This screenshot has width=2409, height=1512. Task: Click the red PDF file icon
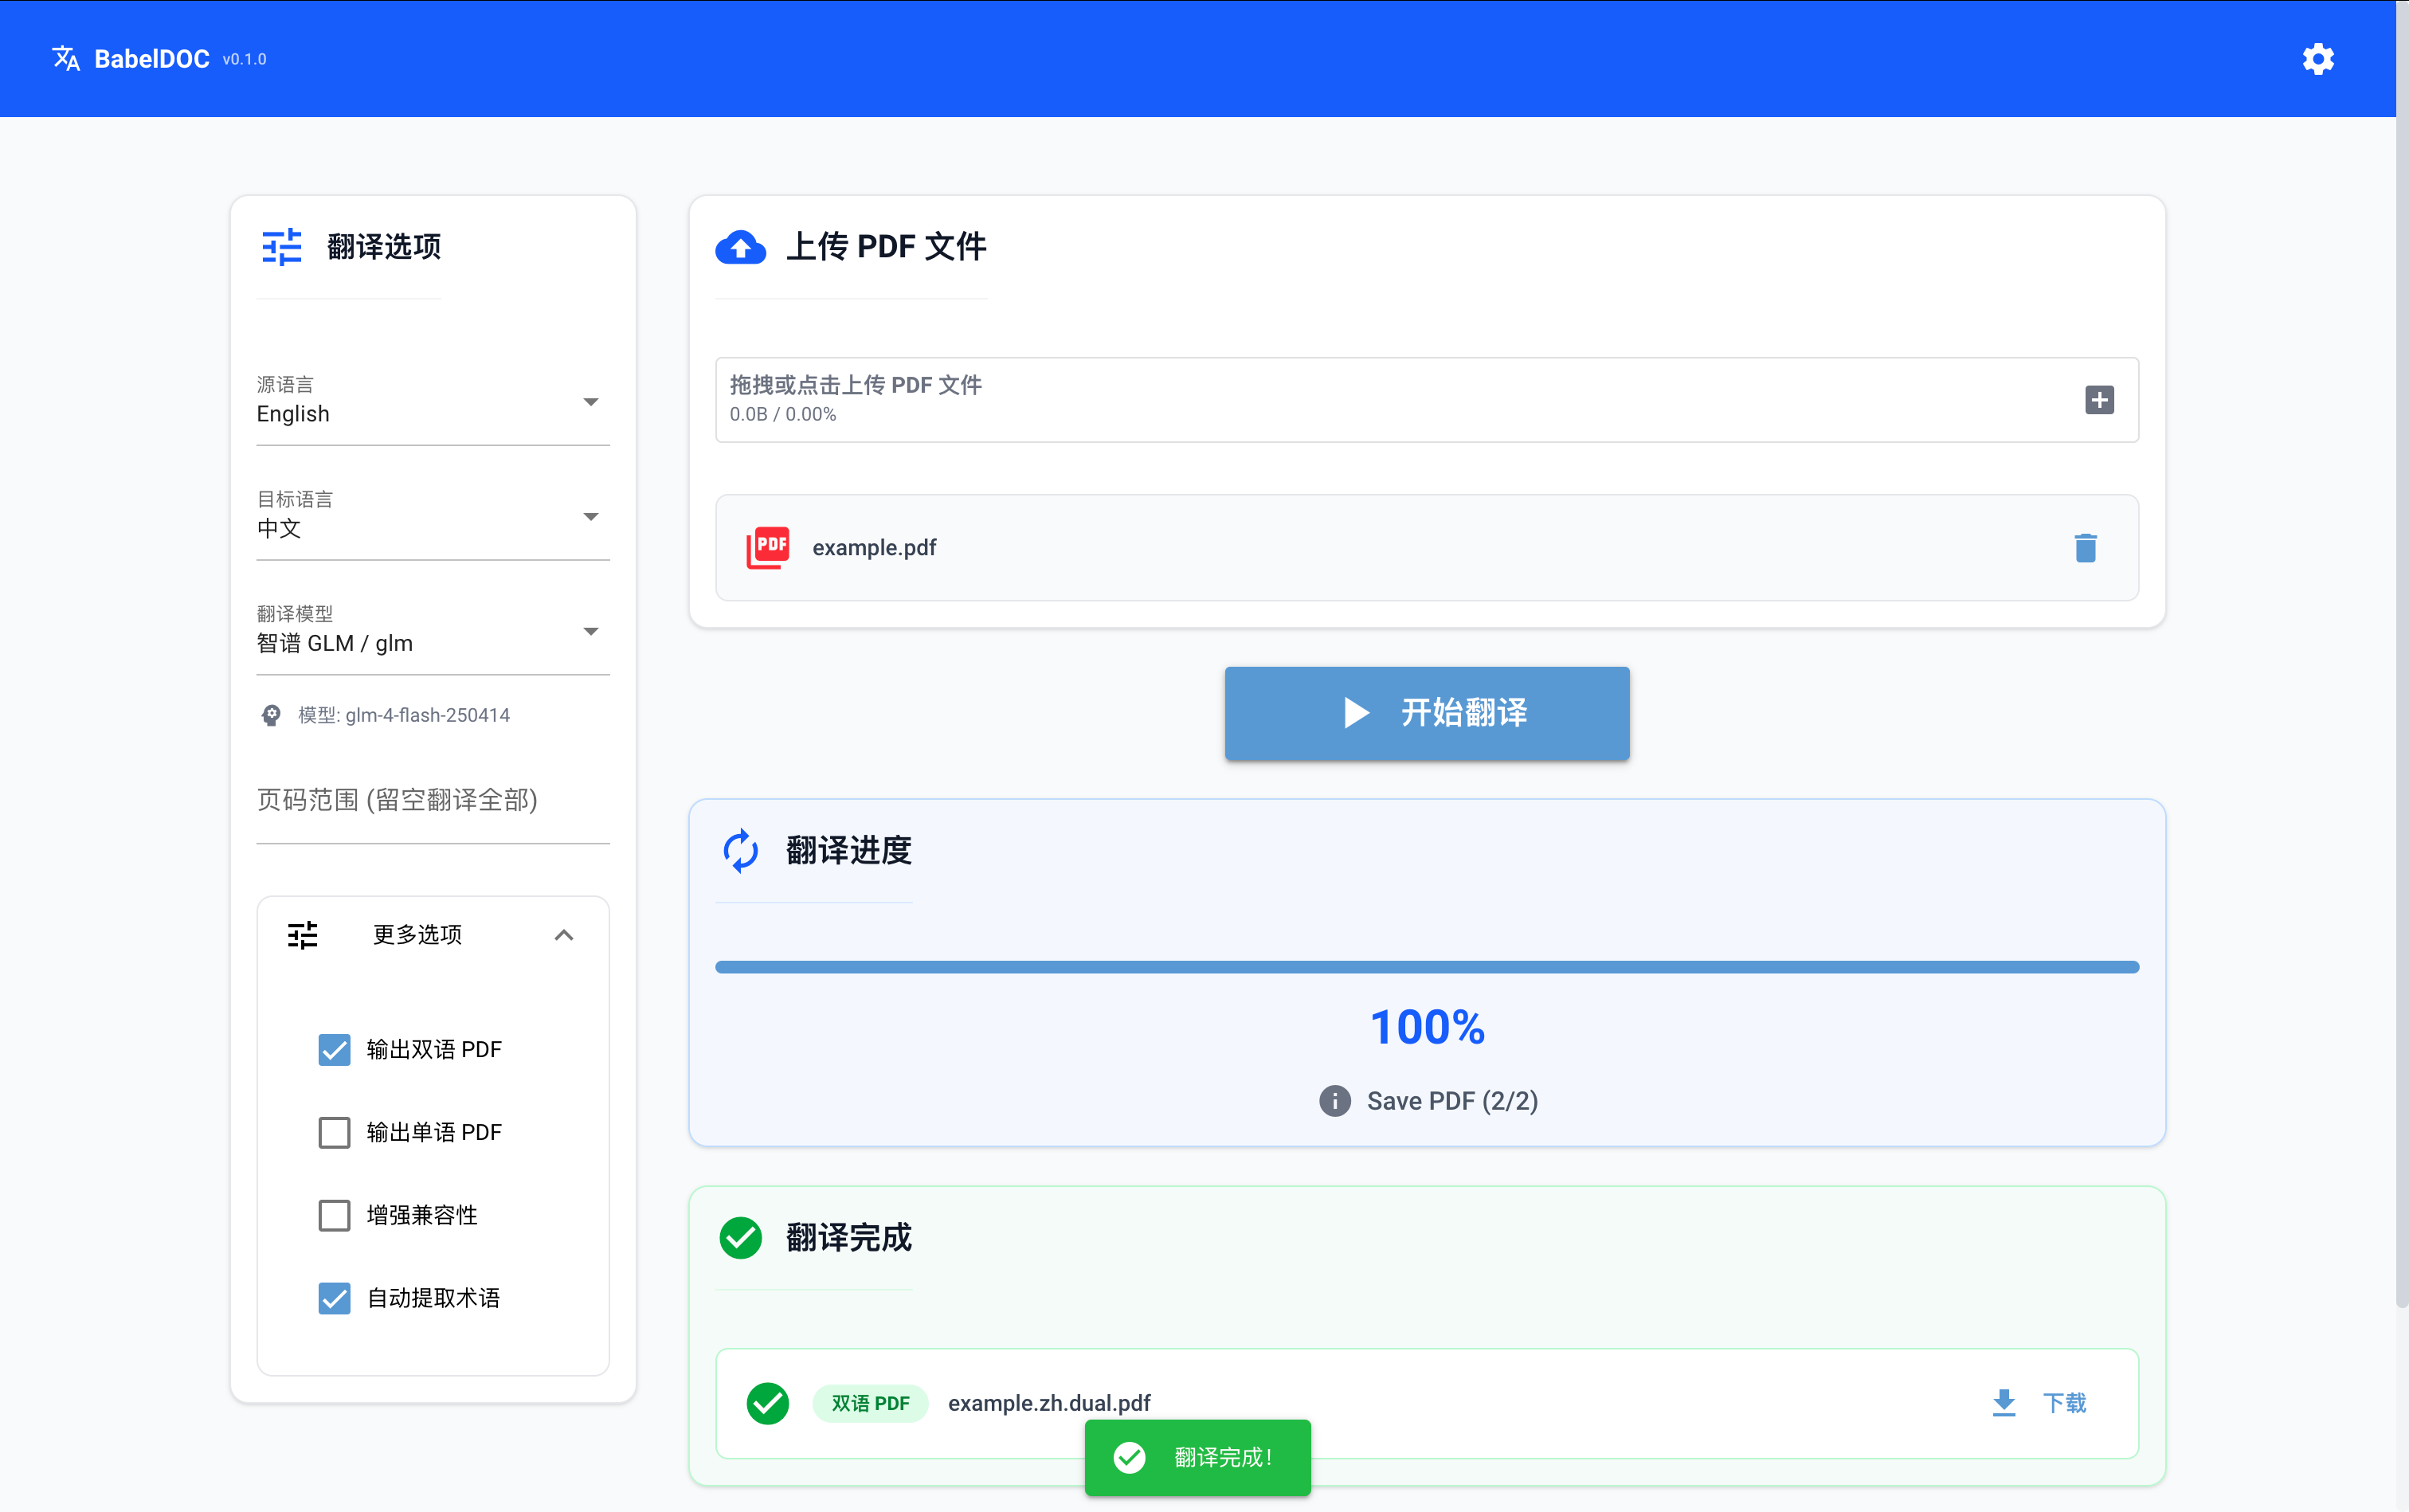[767, 547]
